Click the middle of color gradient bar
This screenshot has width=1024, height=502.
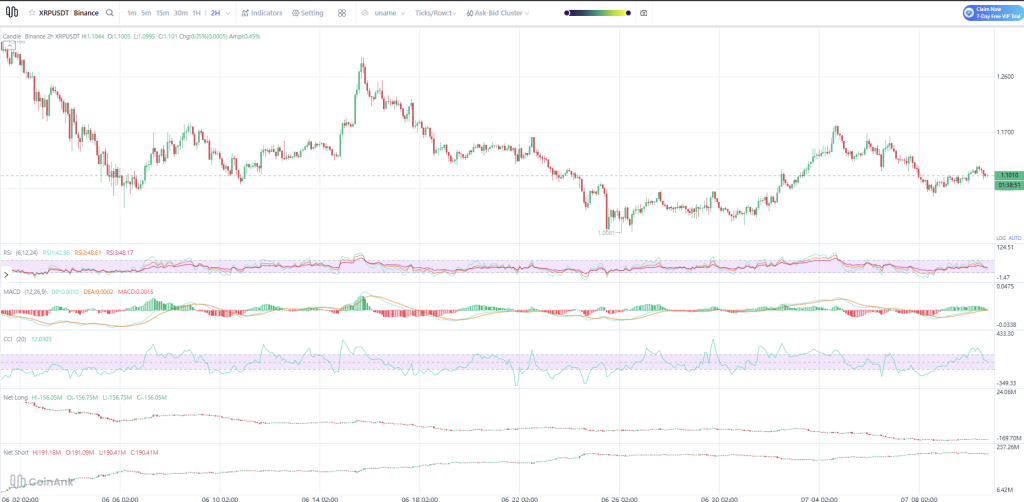(598, 13)
